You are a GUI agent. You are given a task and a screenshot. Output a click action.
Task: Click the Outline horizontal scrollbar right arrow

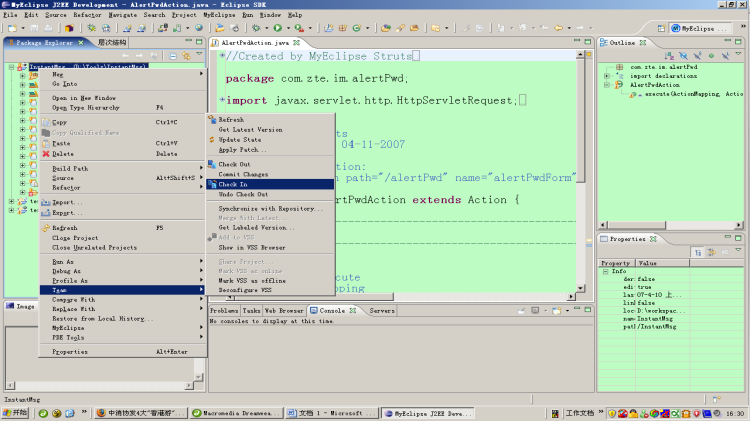739,224
